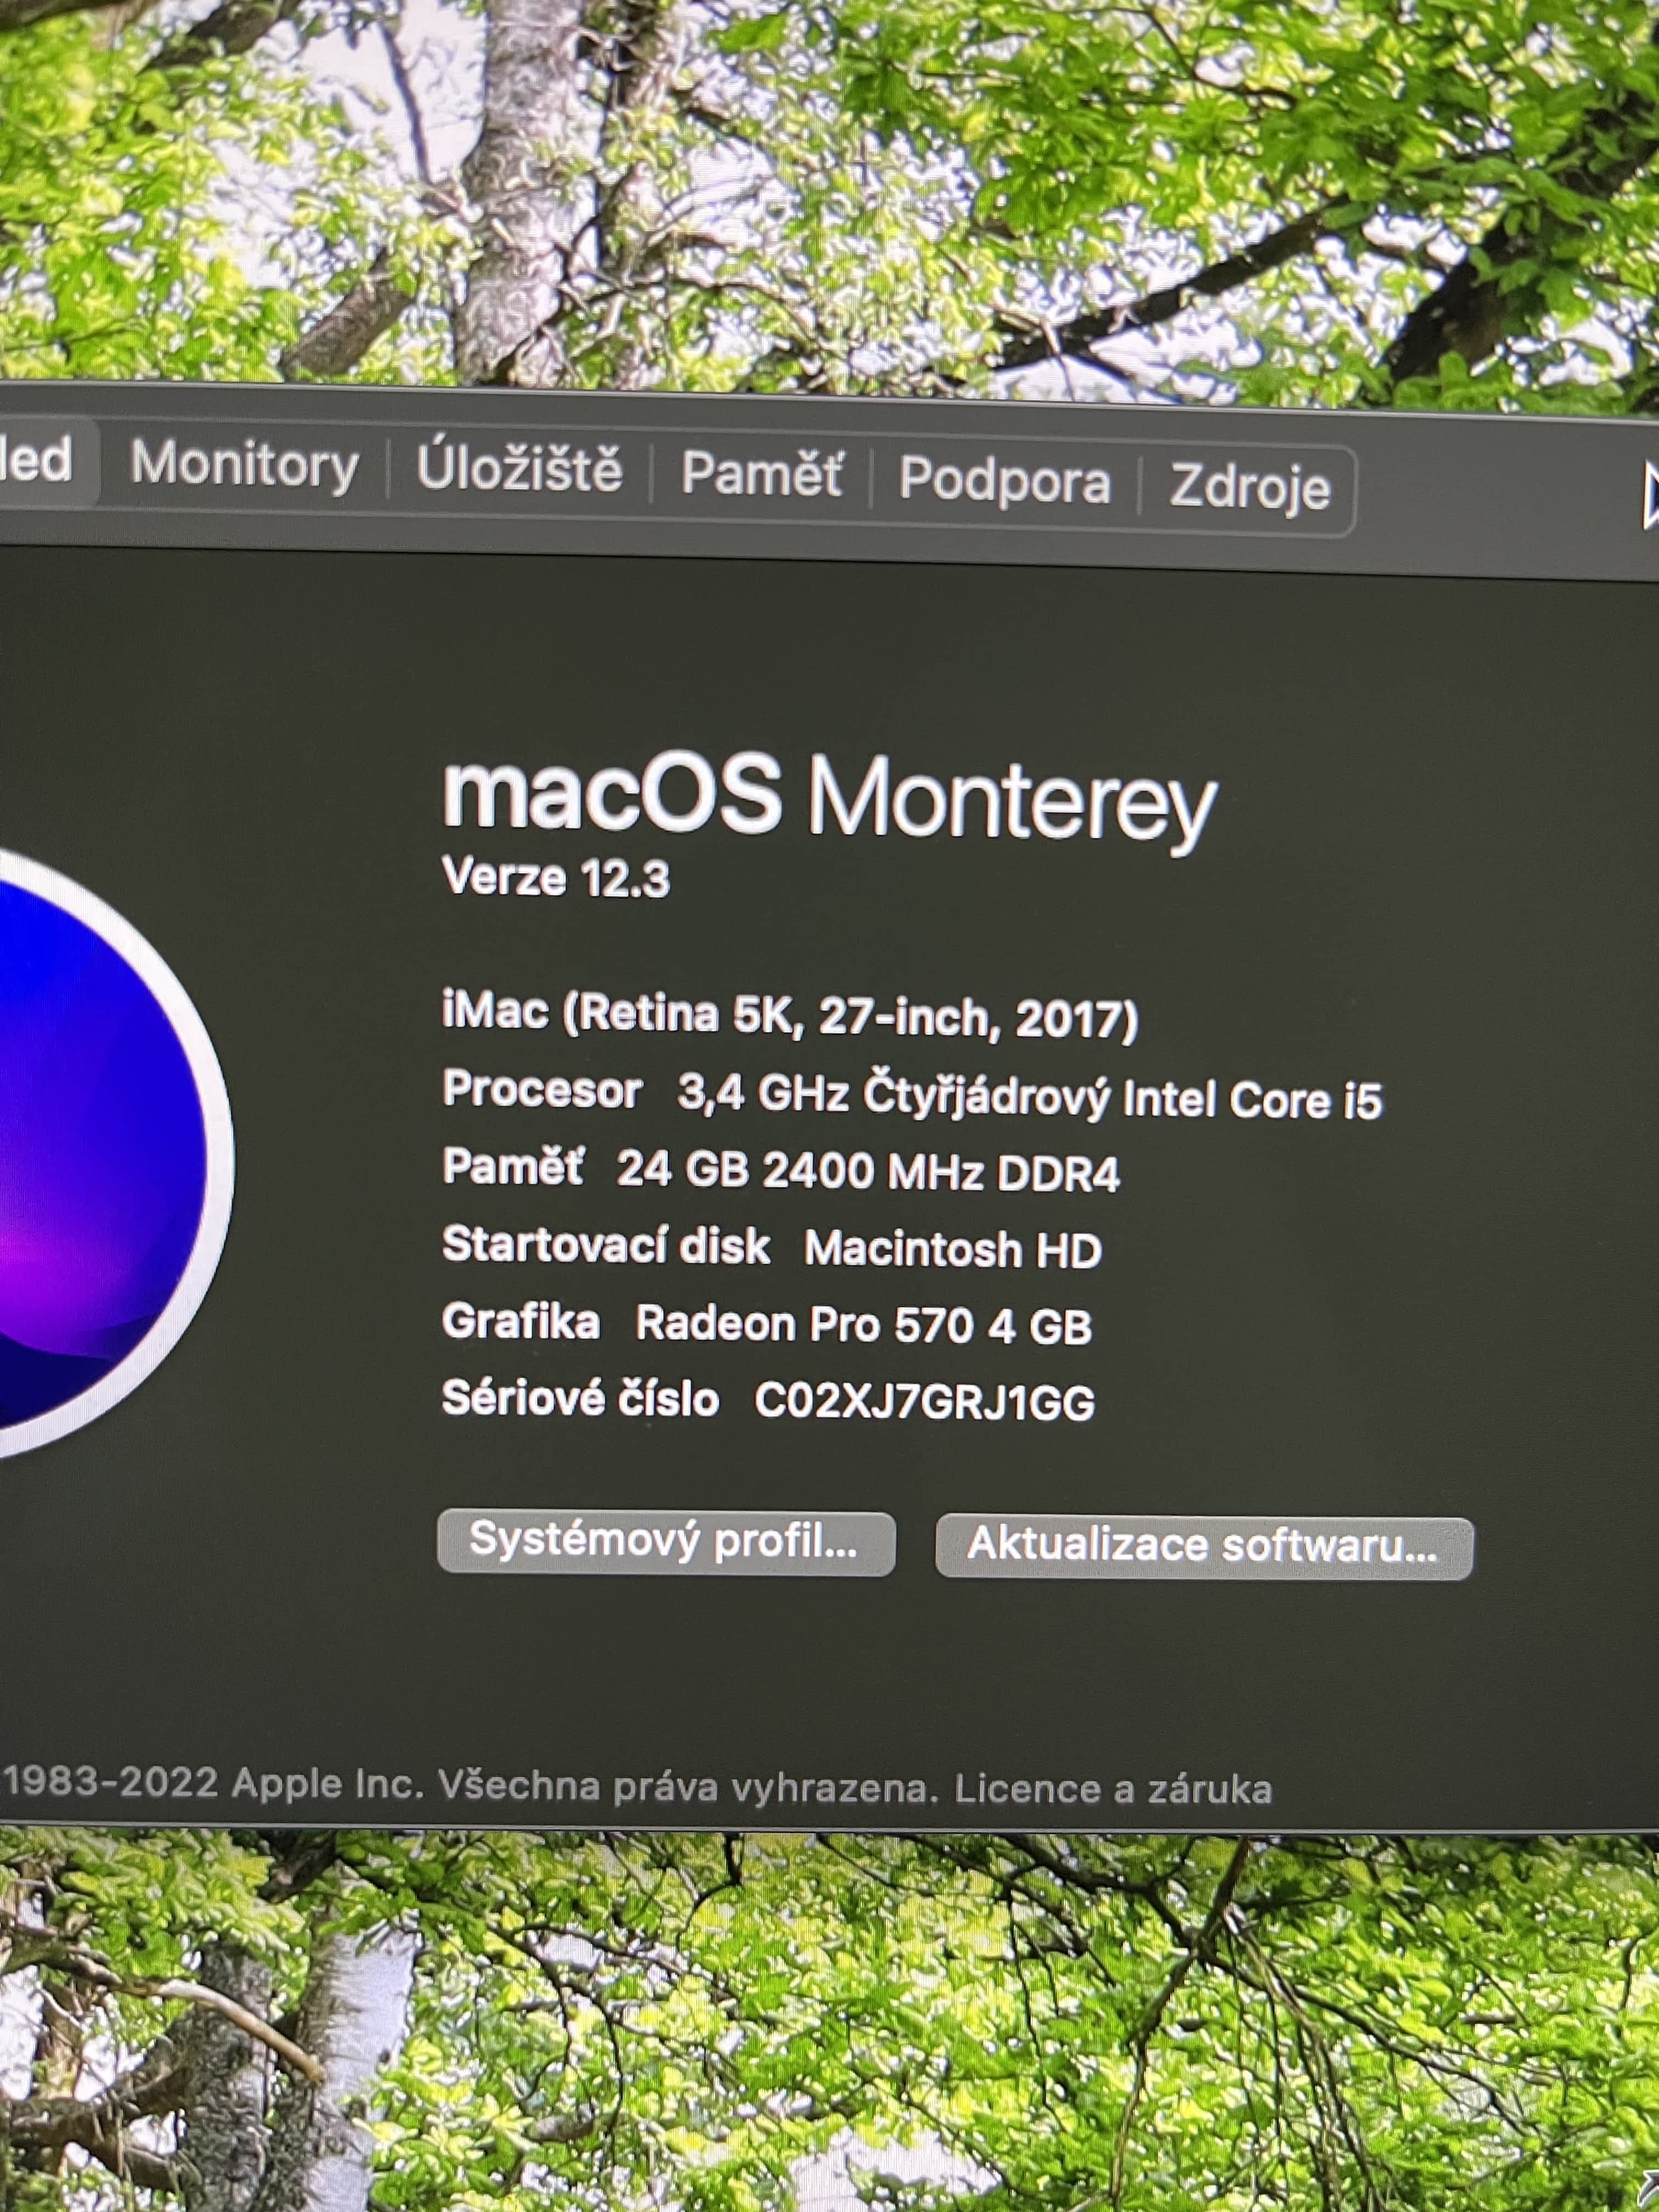Image resolution: width=1659 pixels, height=2212 pixels.
Task: Select the Paměť tab in the toolbar
Action: [x=762, y=473]
